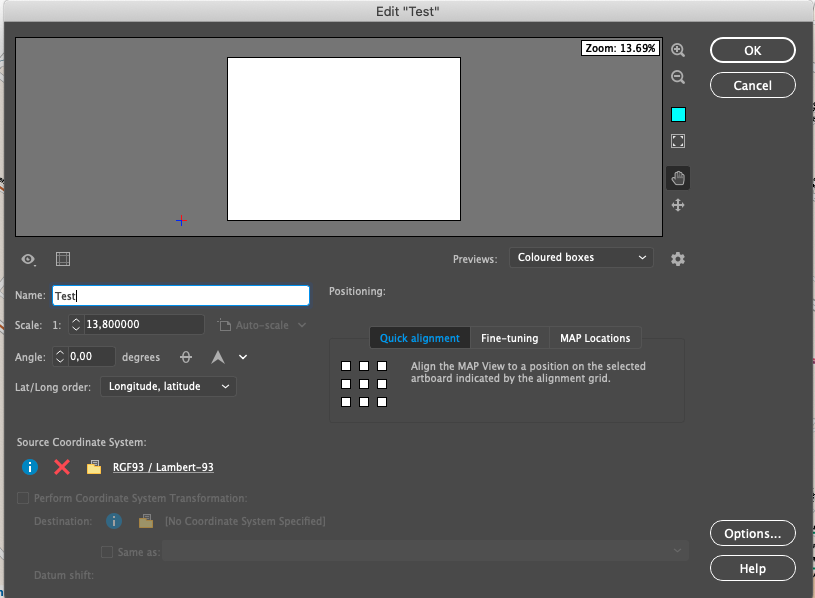Open the preview settings gear
This screenshot has height=598, width=815.
pyautogui.click(x=678, y=259)
